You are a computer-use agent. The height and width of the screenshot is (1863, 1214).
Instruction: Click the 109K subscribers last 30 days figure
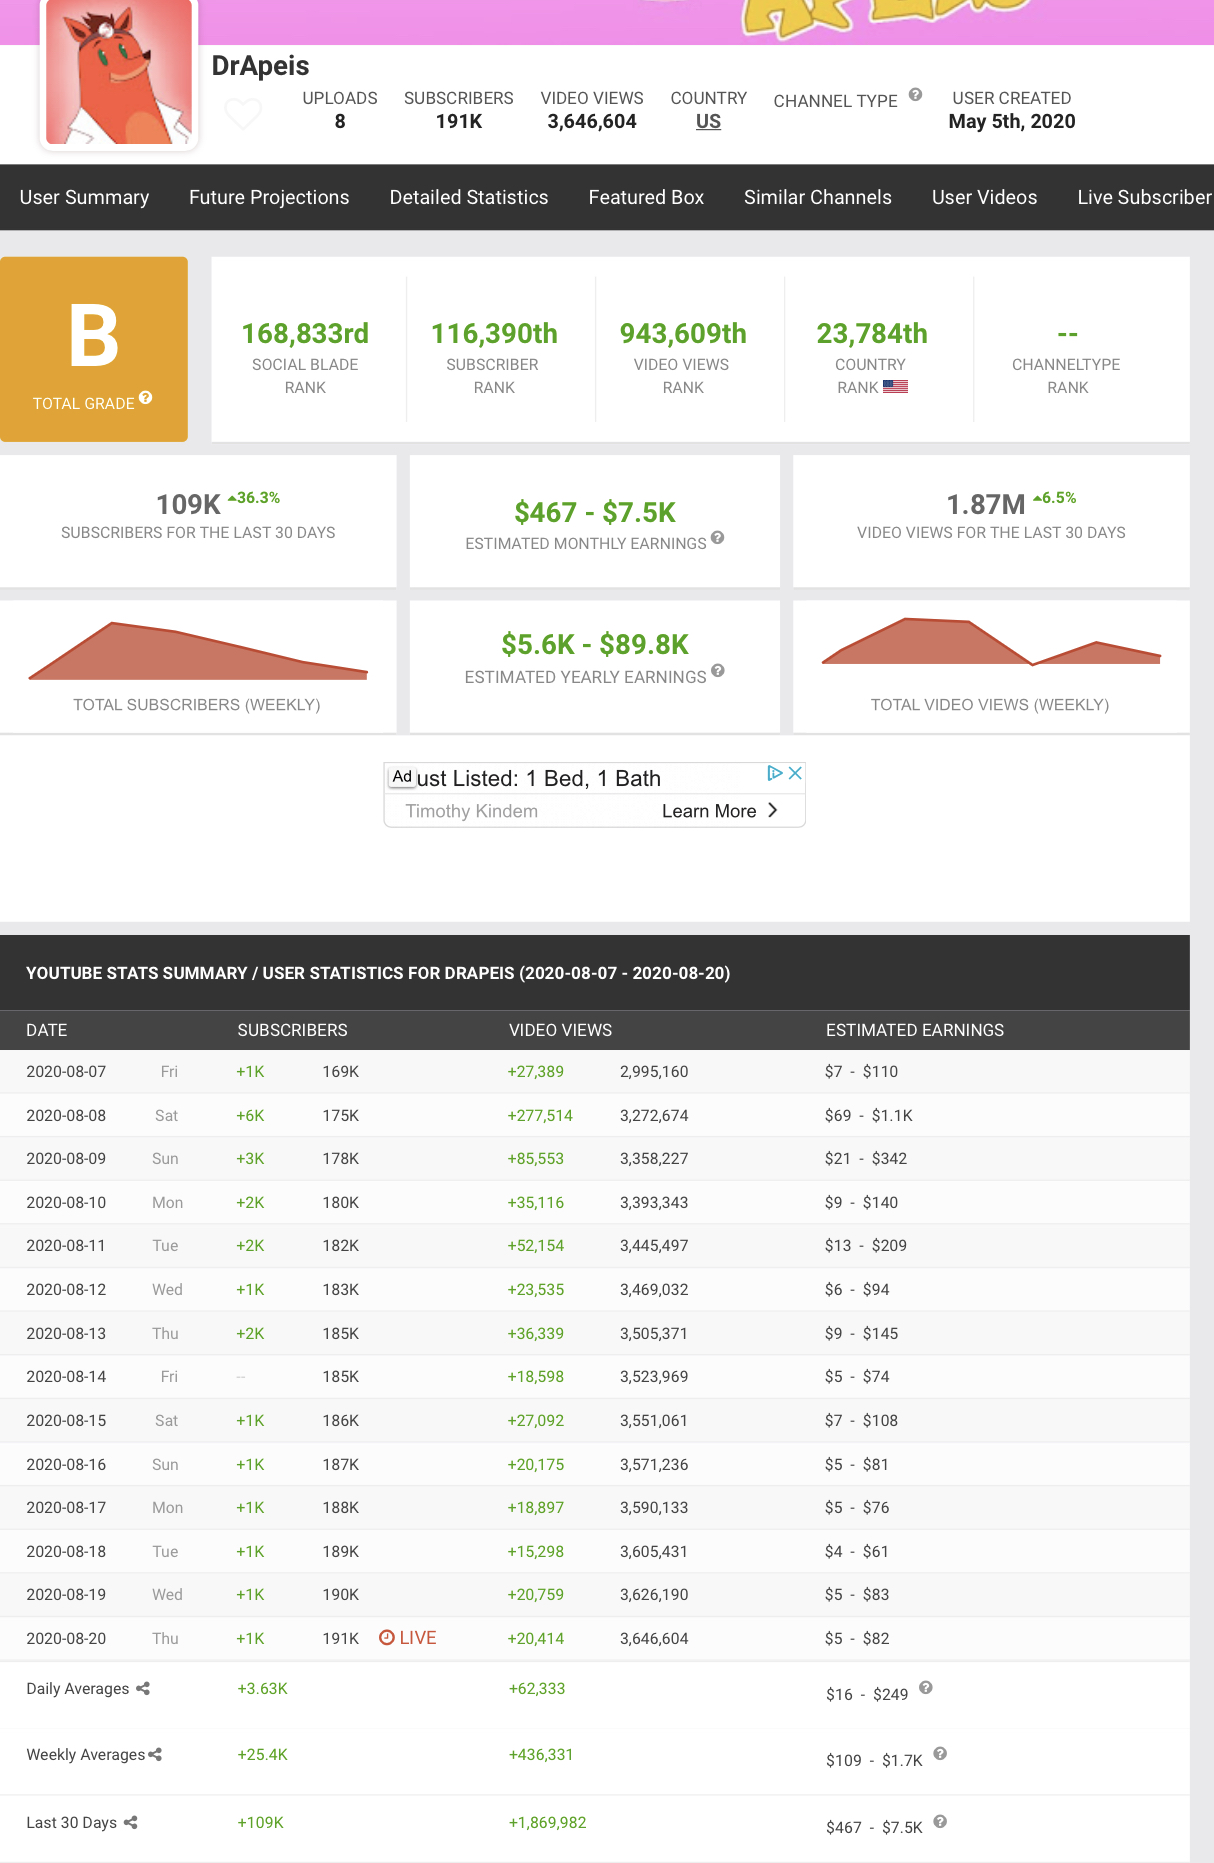coord(188,504)
